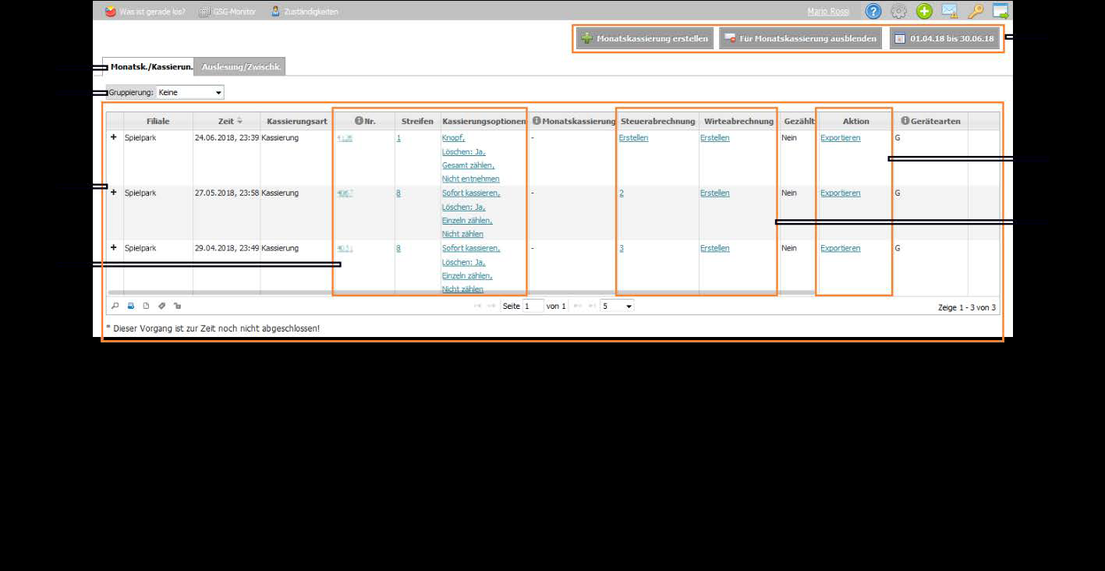1105x571 pixels.
Task: Open Streifen link 8 in 29.04.2018 row
Action: click(x=398, y=248)
